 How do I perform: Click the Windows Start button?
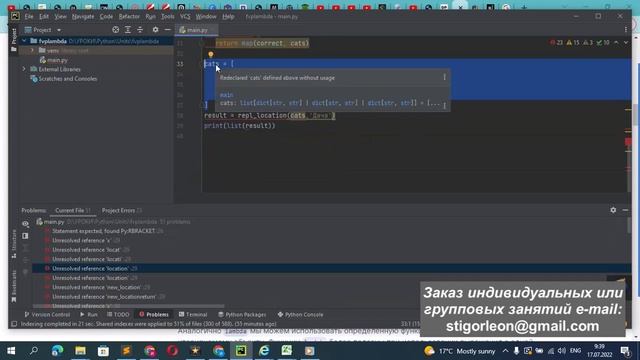11,351
